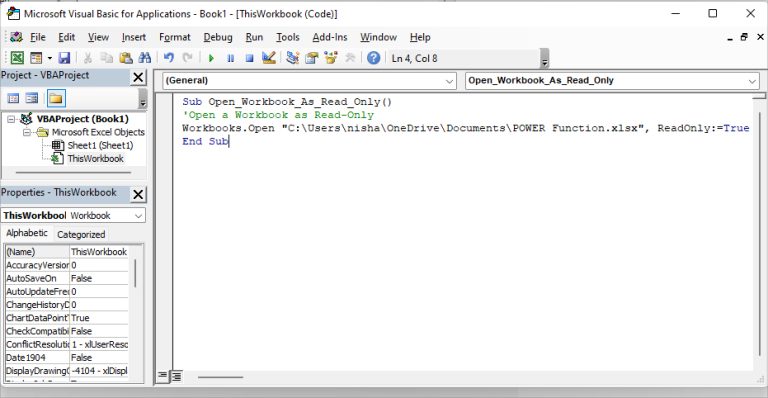Click the Break pause icon
The height and width of the screenshot is (398, 768).
coord(230,58)
